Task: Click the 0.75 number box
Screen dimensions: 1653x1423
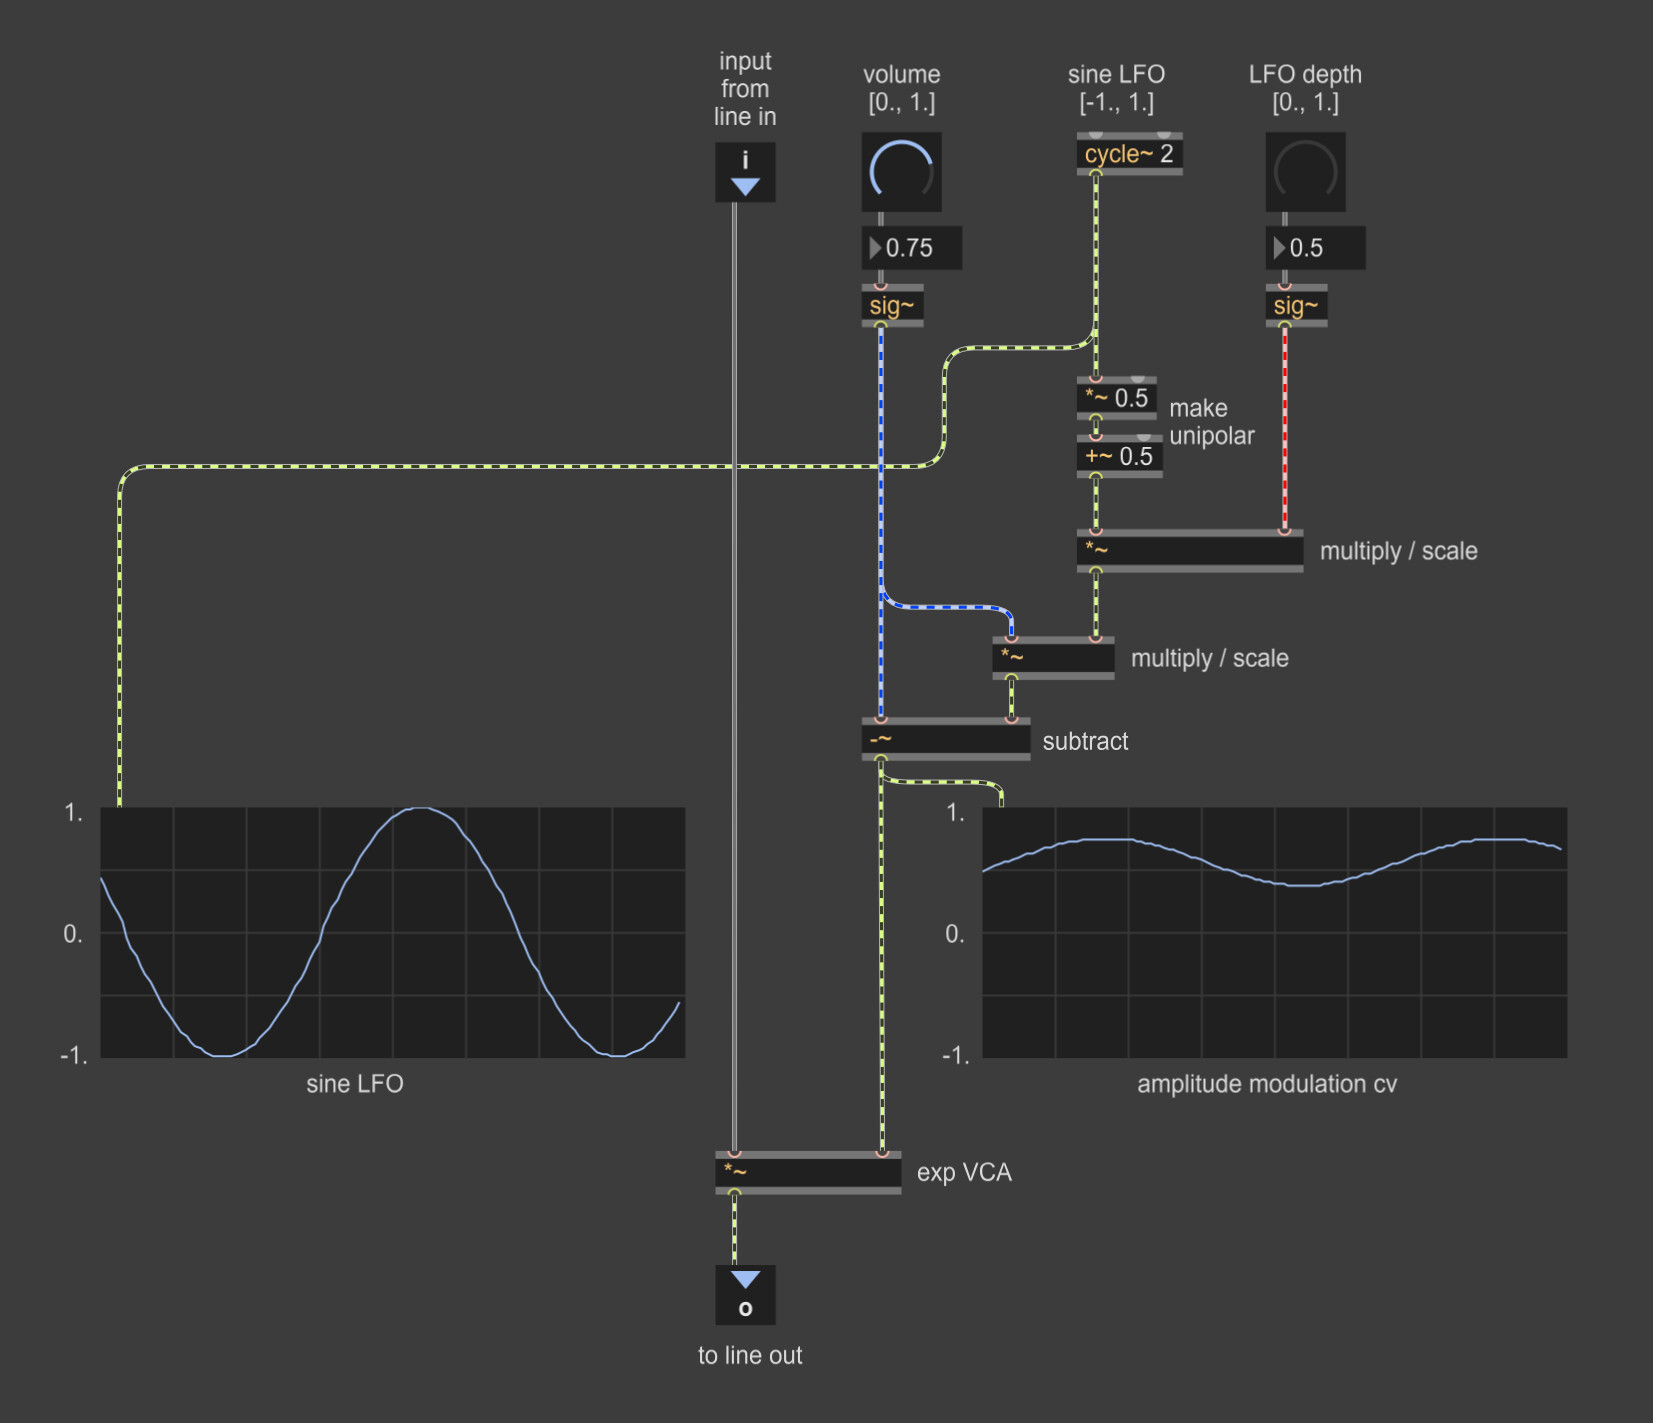Action: coord(918,248)
